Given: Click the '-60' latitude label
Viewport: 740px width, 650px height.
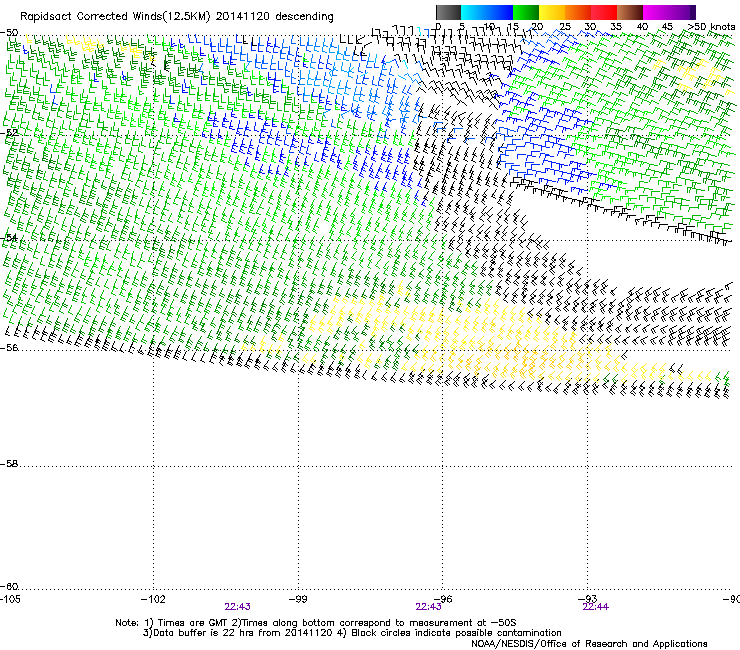Looking at the screenshot, I should [x=9, y=586].
